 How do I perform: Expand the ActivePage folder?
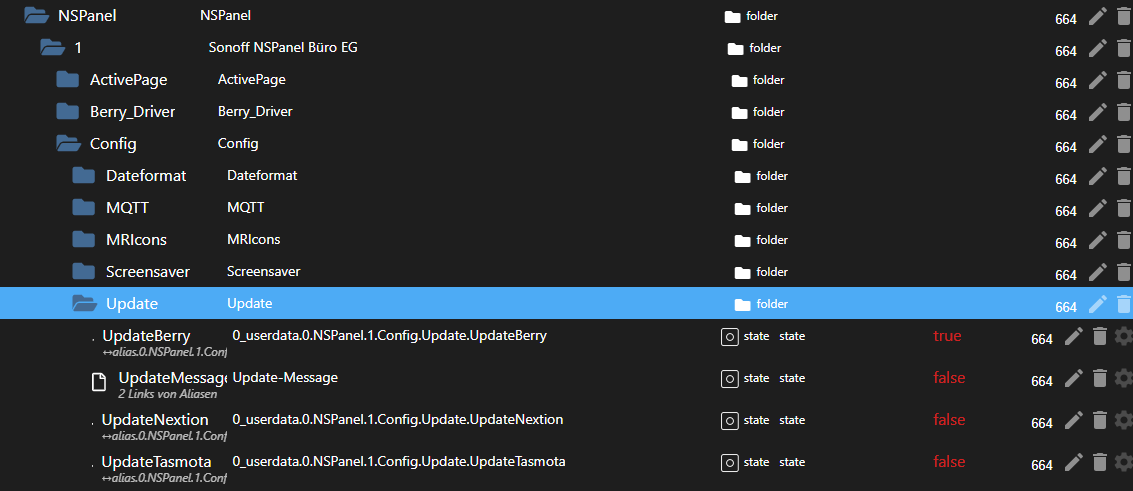67,79
